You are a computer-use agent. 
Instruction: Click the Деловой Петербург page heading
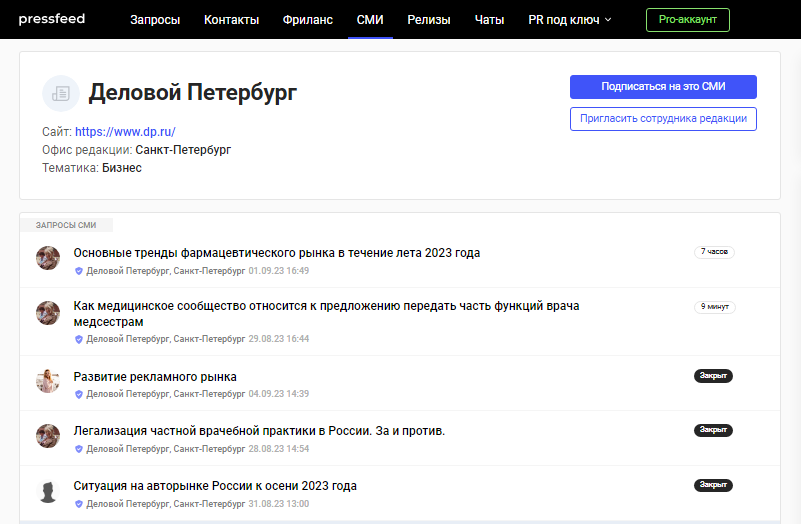point(192,93)
